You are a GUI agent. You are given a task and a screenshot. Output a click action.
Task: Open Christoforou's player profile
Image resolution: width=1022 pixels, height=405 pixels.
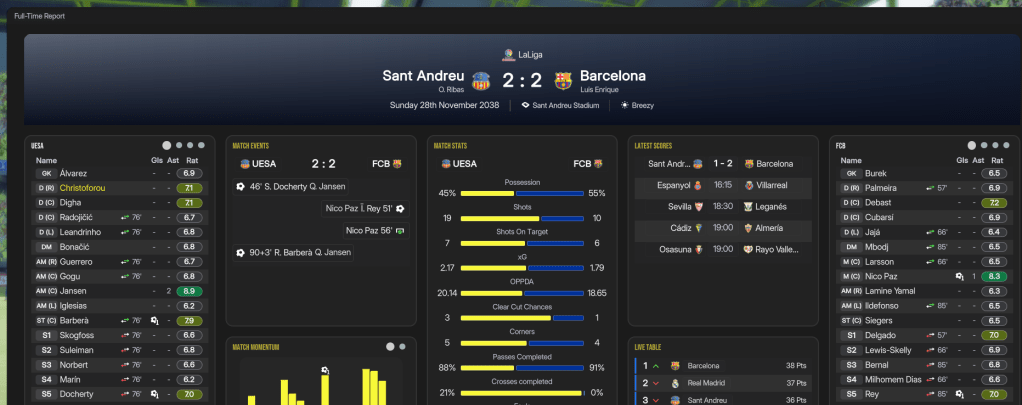[82, 187]
